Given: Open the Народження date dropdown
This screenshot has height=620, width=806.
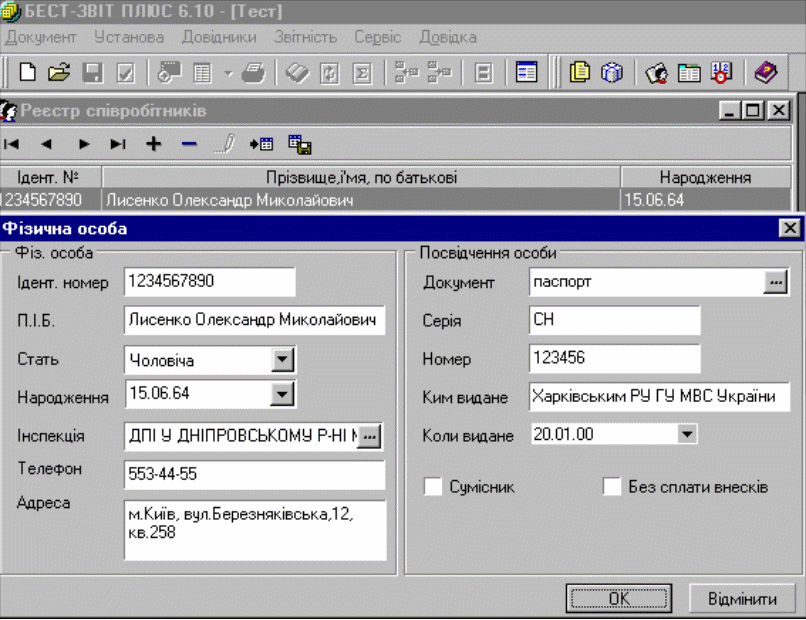Looking at the screenshot, I should [284, 394].
